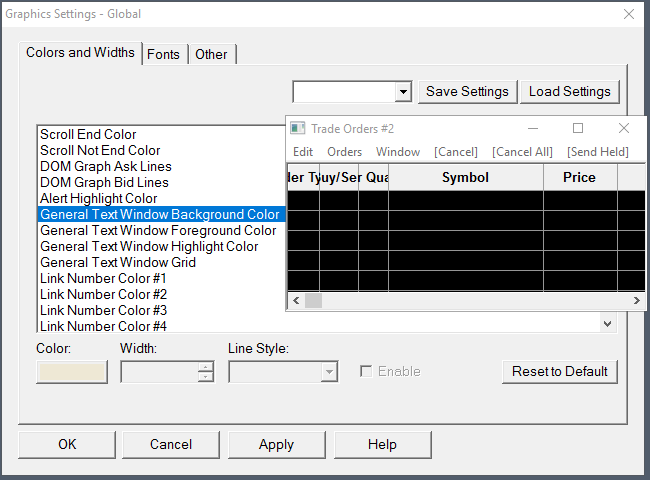Open Help for graphics settings
Image resolution: width=650 pixels, height=480 pixels.
[x=382, y=444]
